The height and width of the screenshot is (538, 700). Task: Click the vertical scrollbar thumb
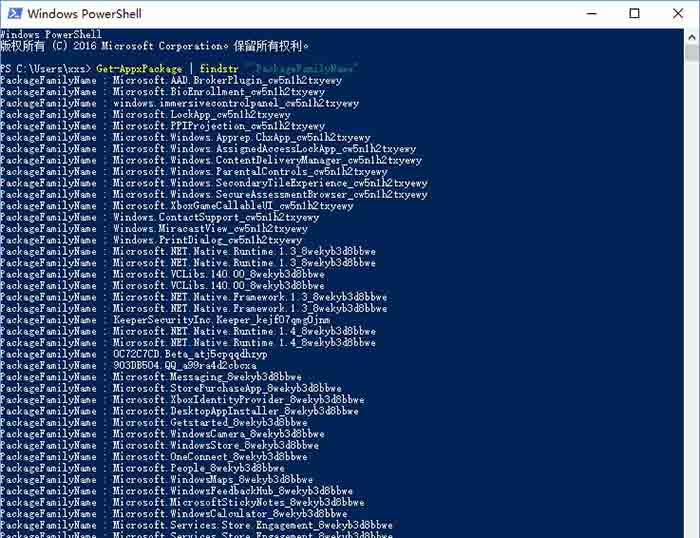(x=692, y=55)
